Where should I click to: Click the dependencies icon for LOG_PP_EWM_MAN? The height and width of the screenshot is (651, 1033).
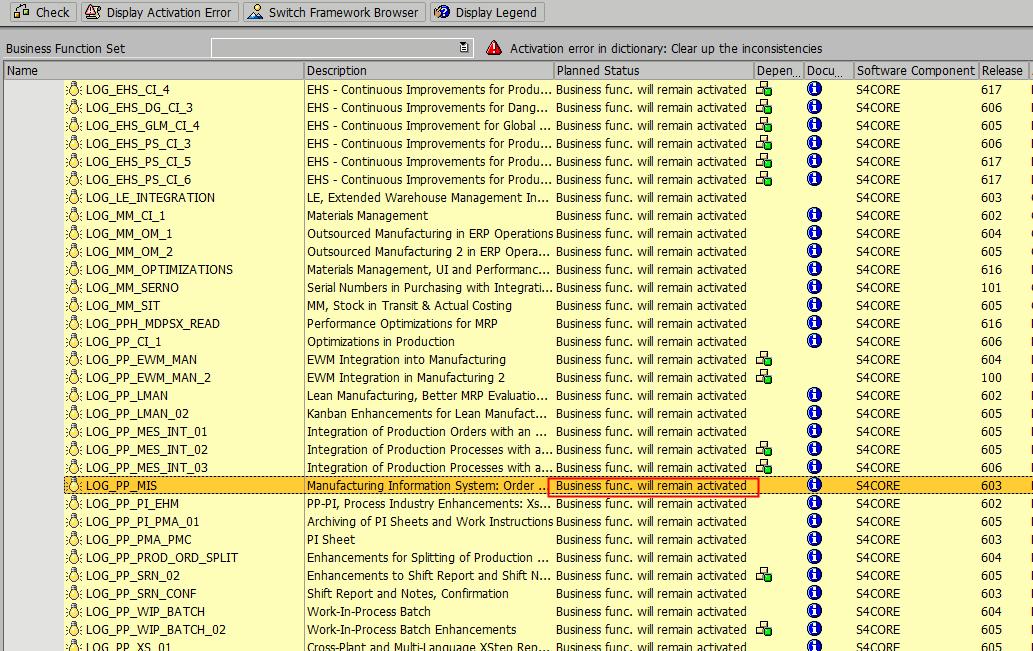coord(762,359)
